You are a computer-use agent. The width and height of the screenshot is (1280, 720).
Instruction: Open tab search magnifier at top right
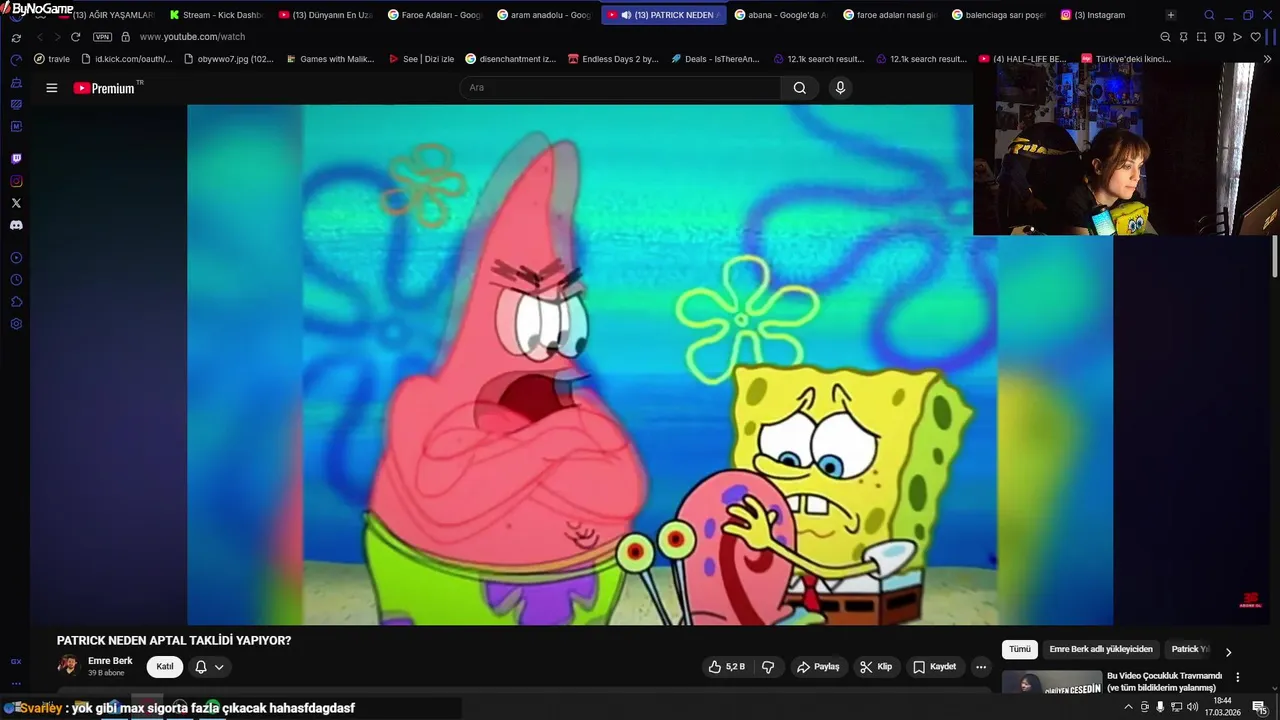(x=1209, y=15)
